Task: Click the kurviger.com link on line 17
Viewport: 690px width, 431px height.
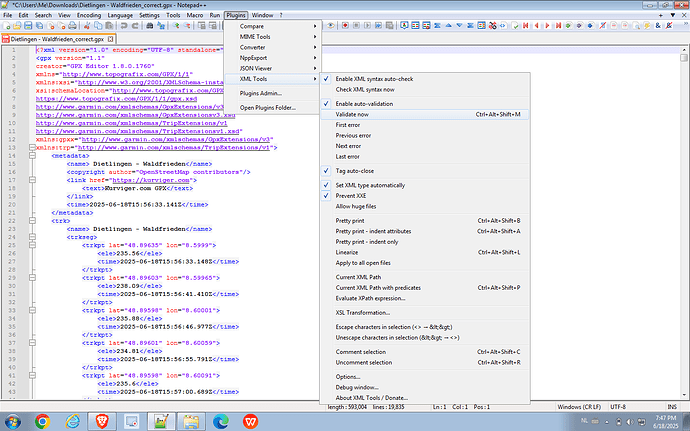Action: click(151, 180)
